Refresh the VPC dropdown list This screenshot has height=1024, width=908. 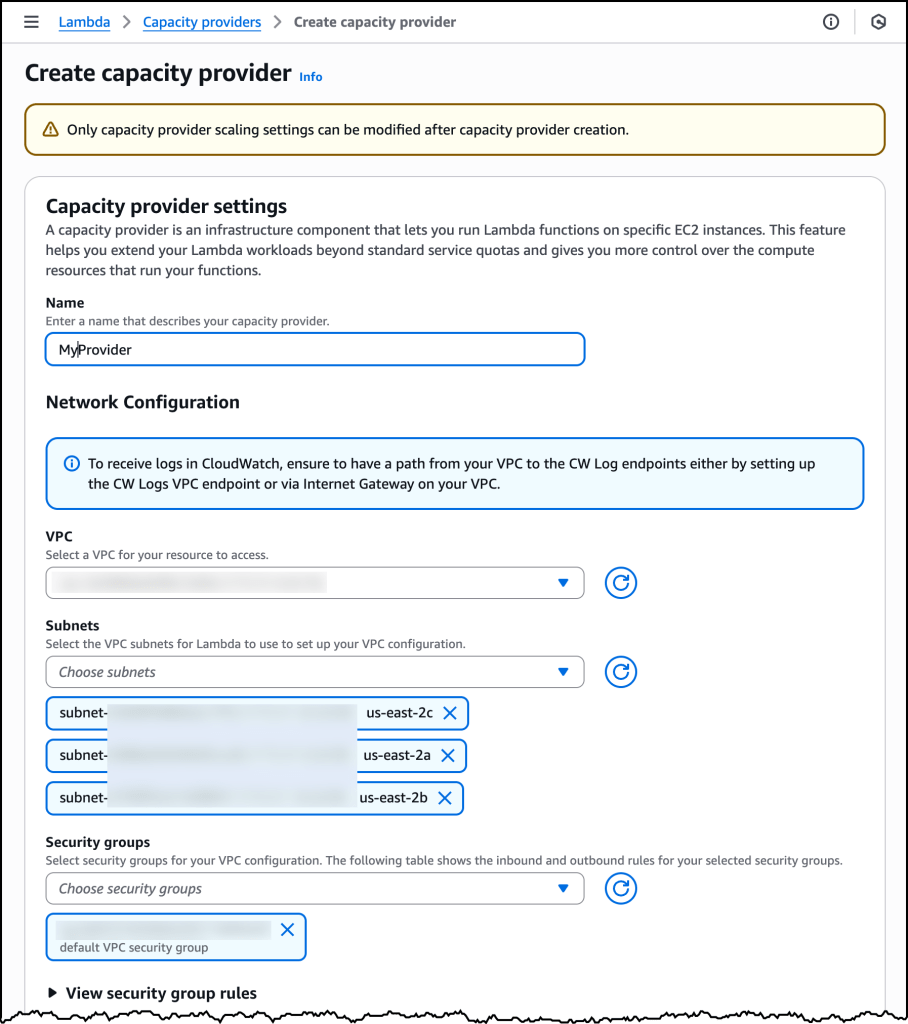click(x=620, y=583)
